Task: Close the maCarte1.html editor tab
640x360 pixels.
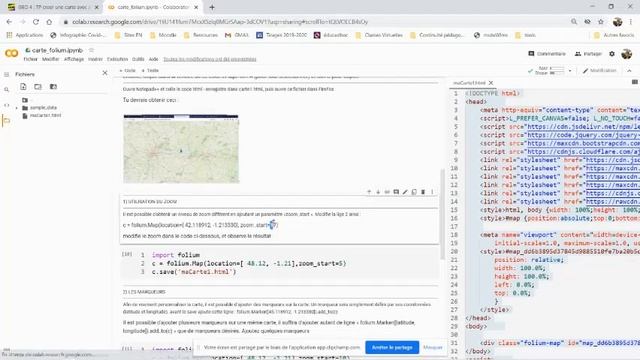Action: point(491,83)
